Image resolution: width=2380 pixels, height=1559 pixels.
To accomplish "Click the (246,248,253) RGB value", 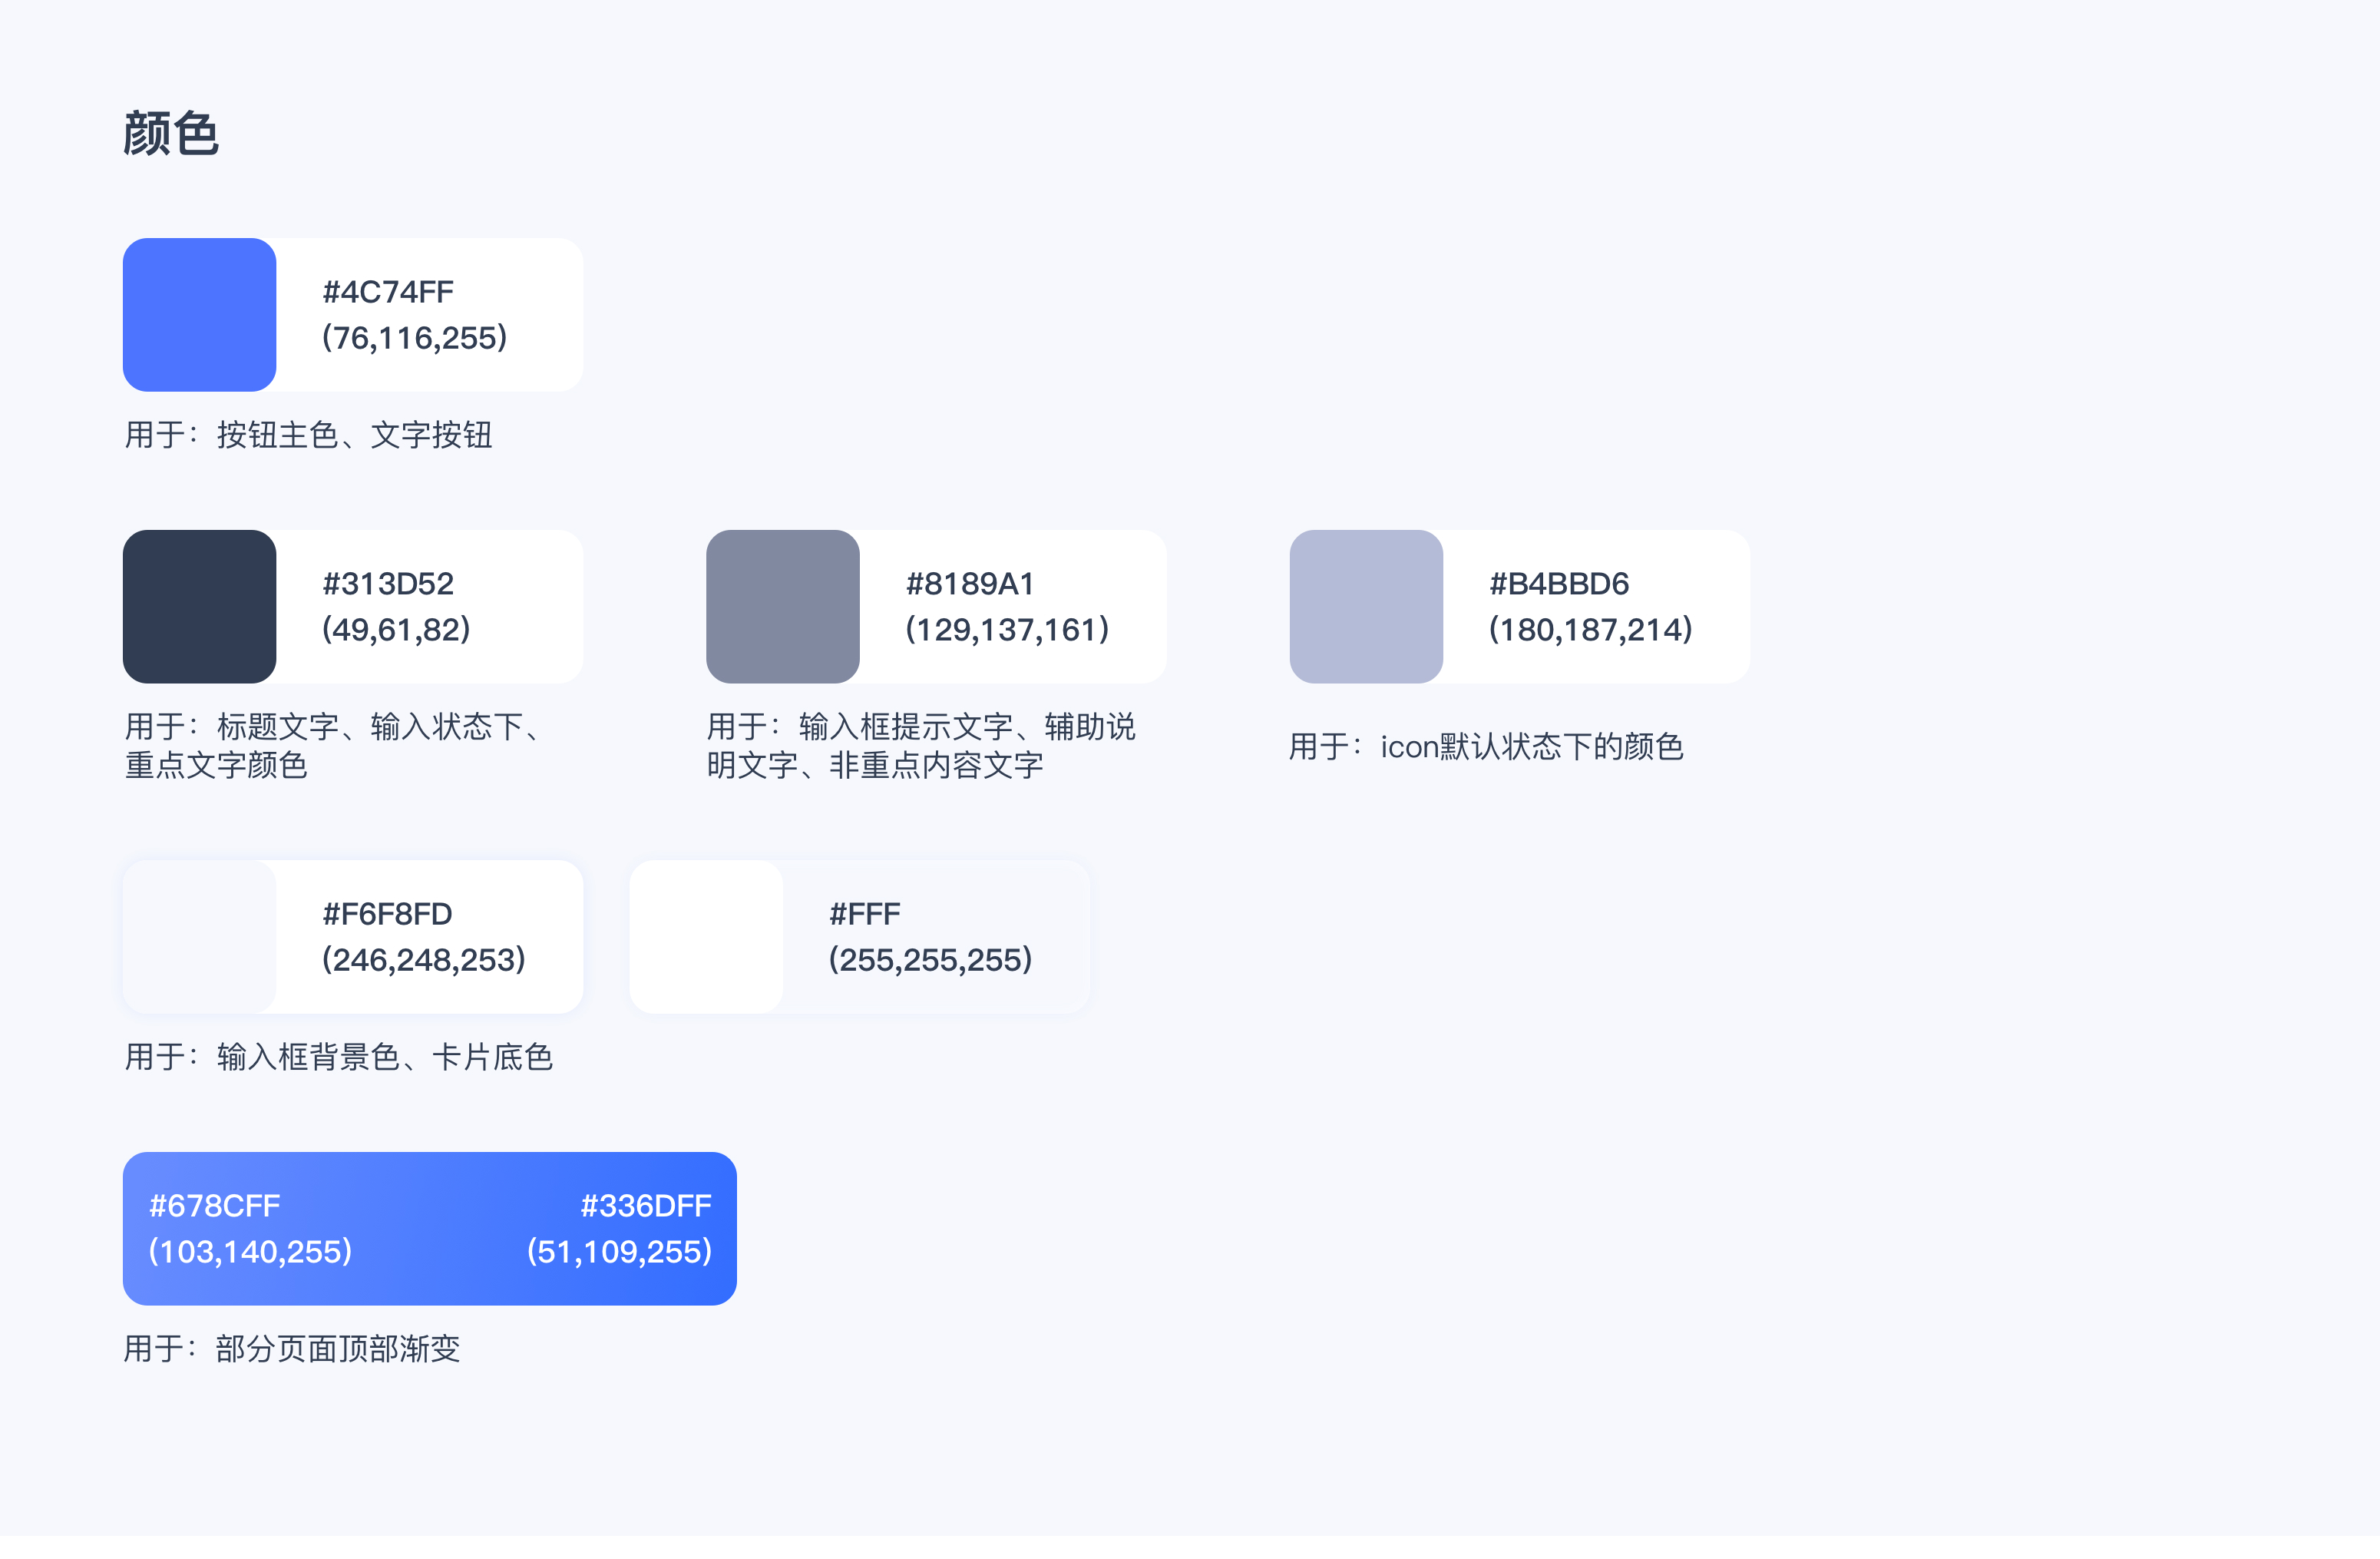I will [x=423, y=960].
